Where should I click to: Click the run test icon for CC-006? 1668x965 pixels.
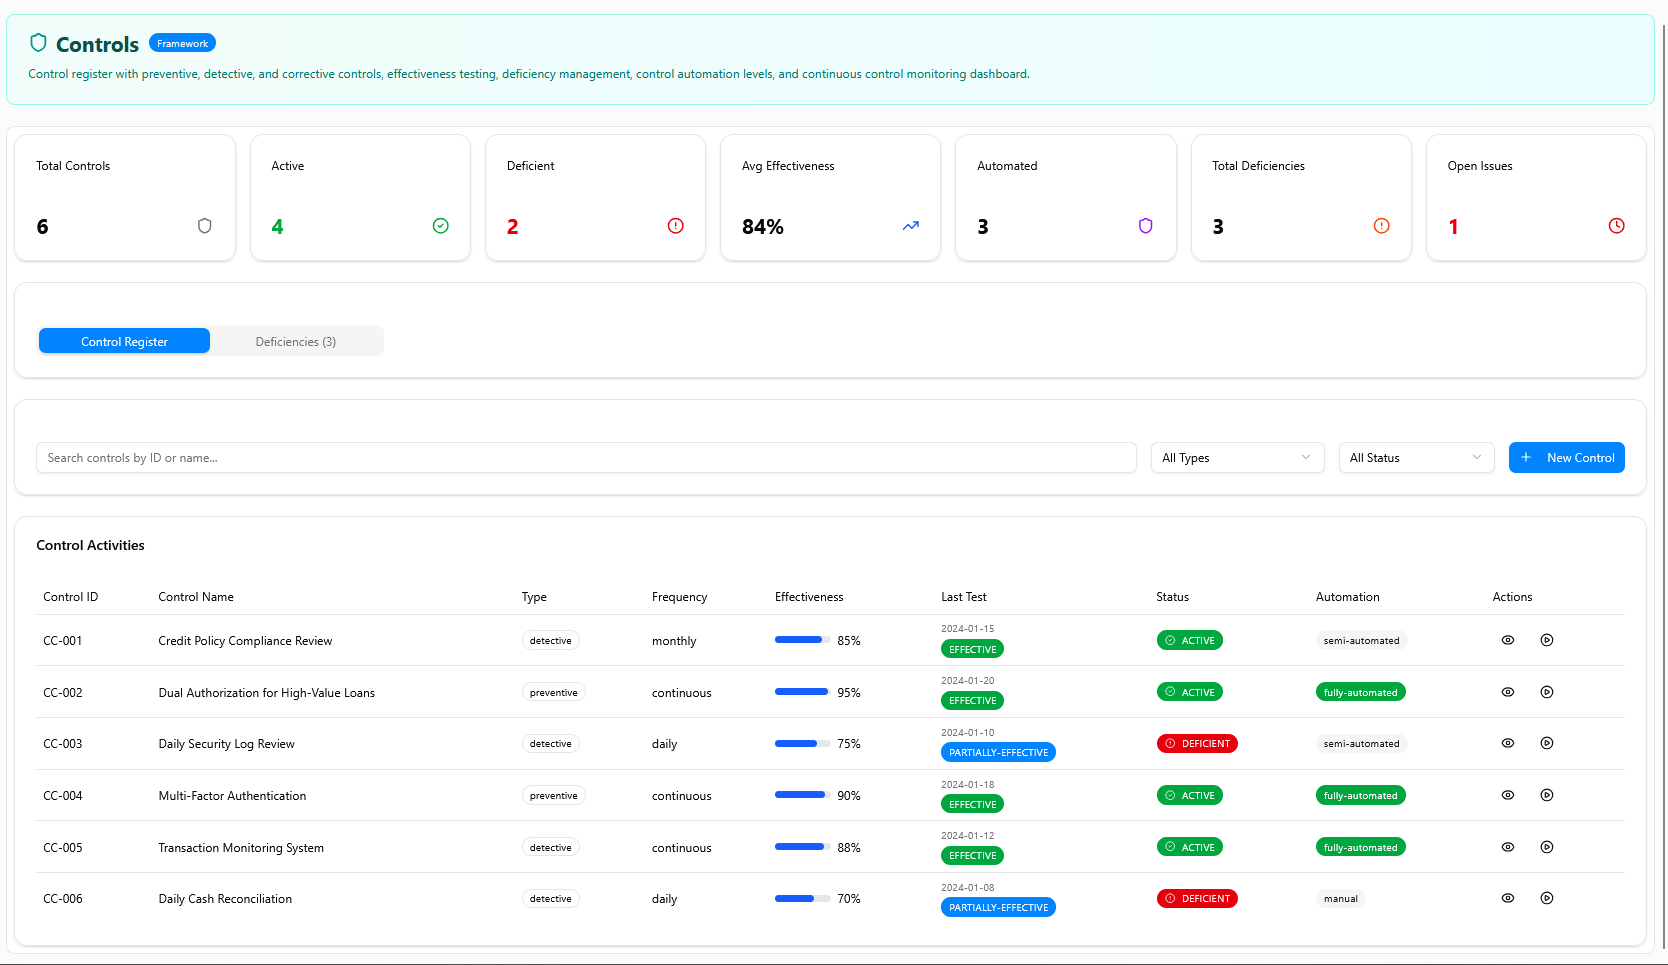click(x=1546, y=898)
